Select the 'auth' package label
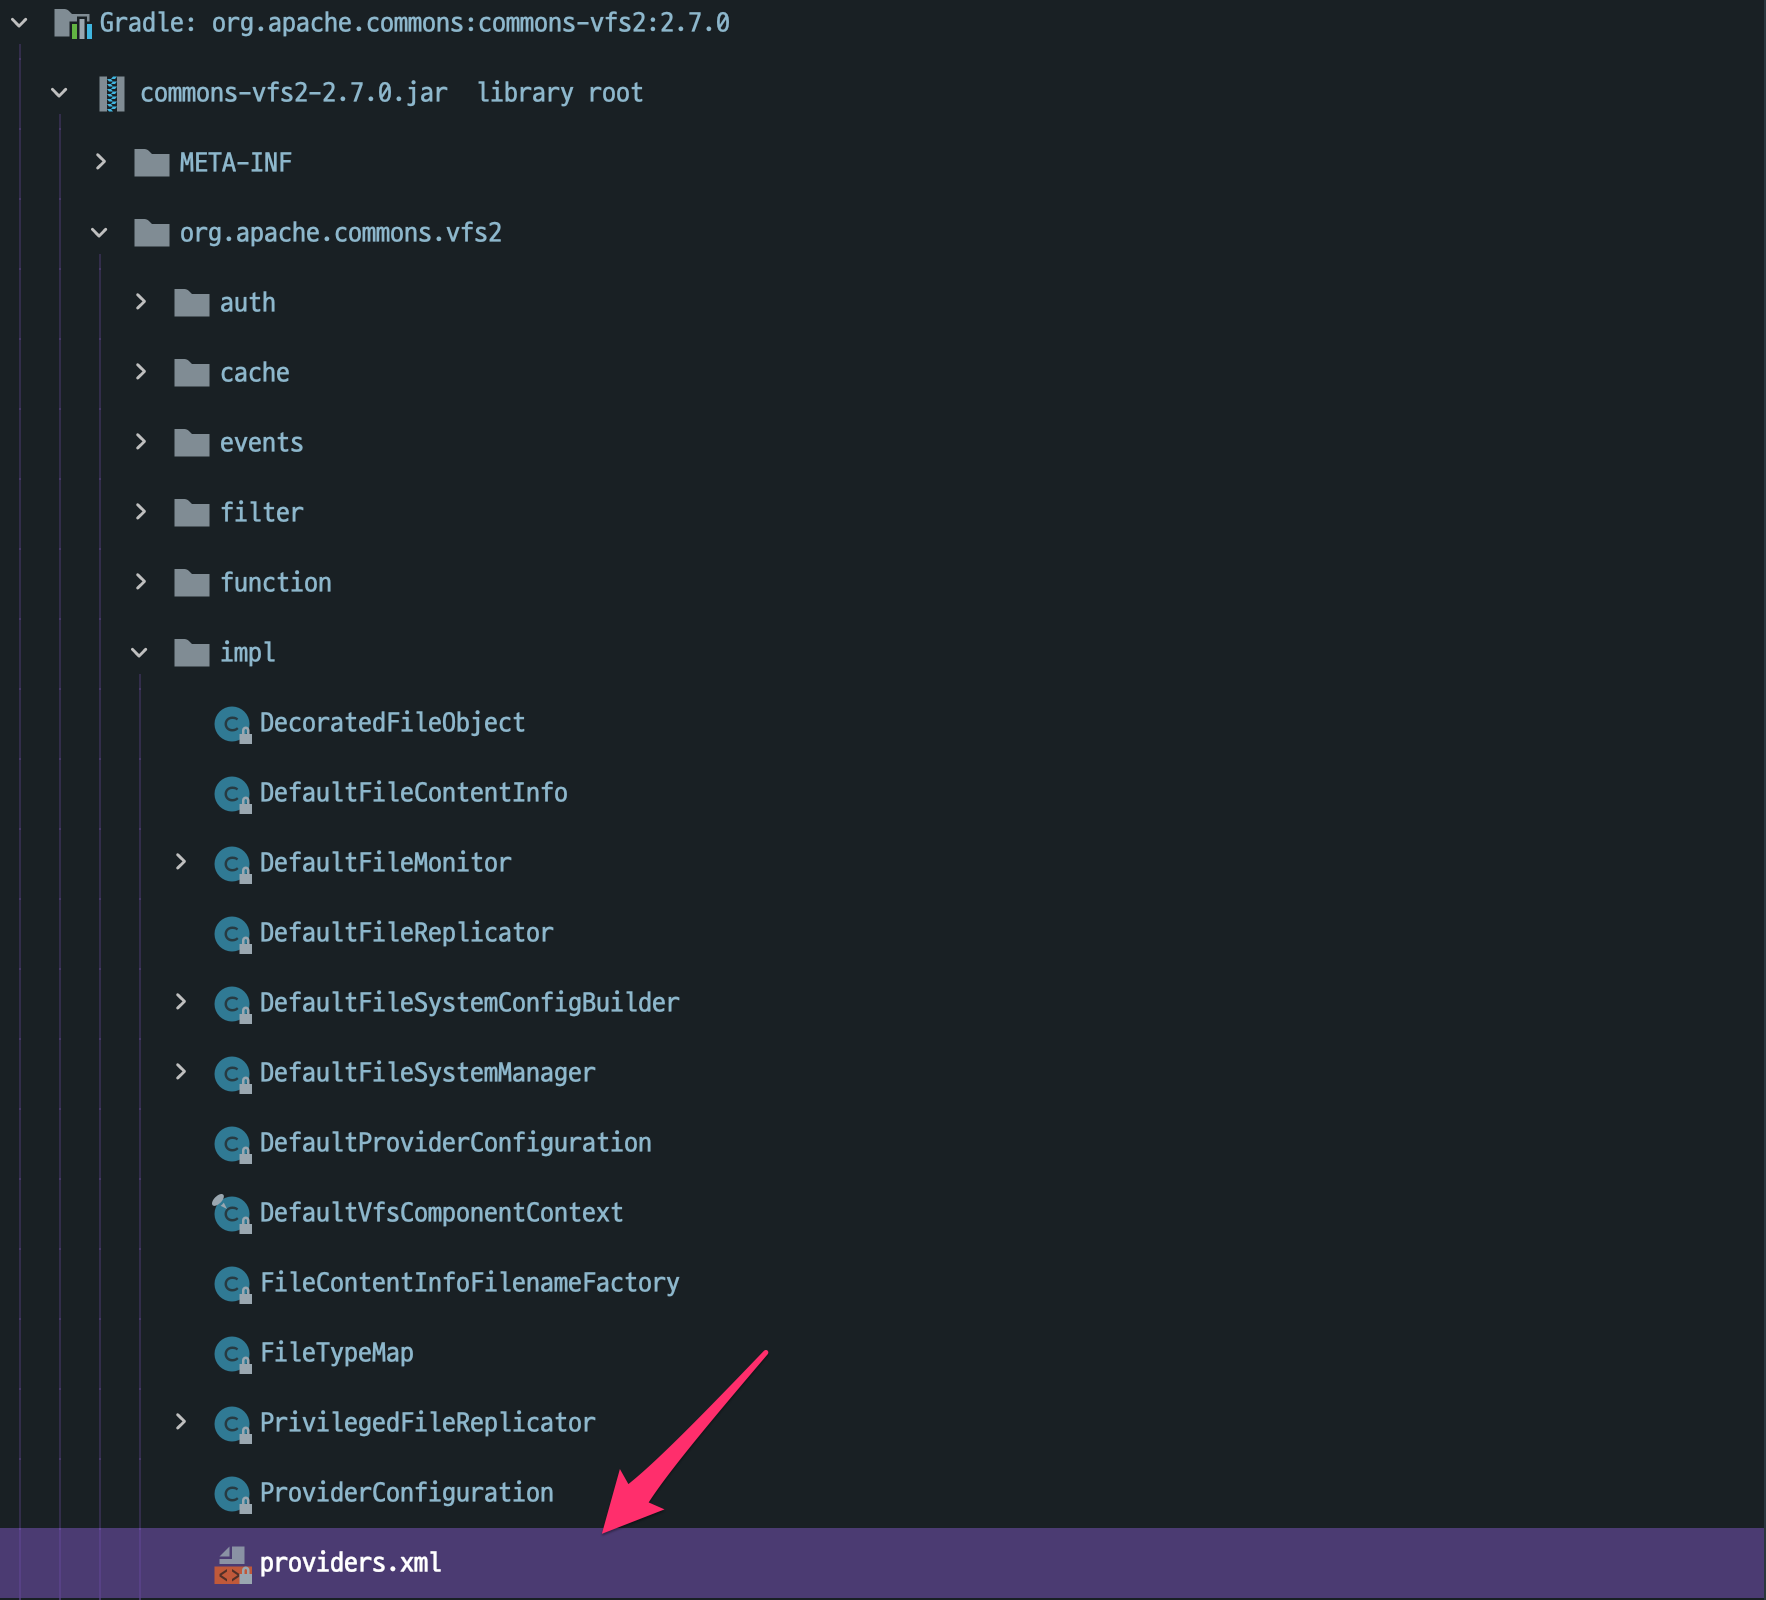 coord(247,302)
